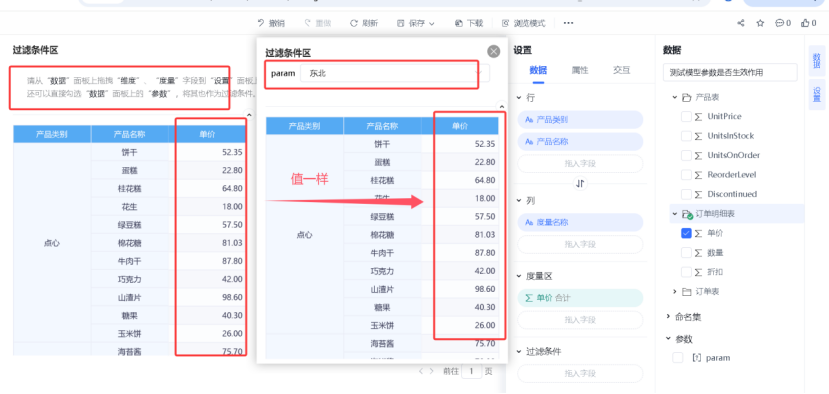Click the share icon in top bar
Screen dimensions: 829x394
point(741,23)
